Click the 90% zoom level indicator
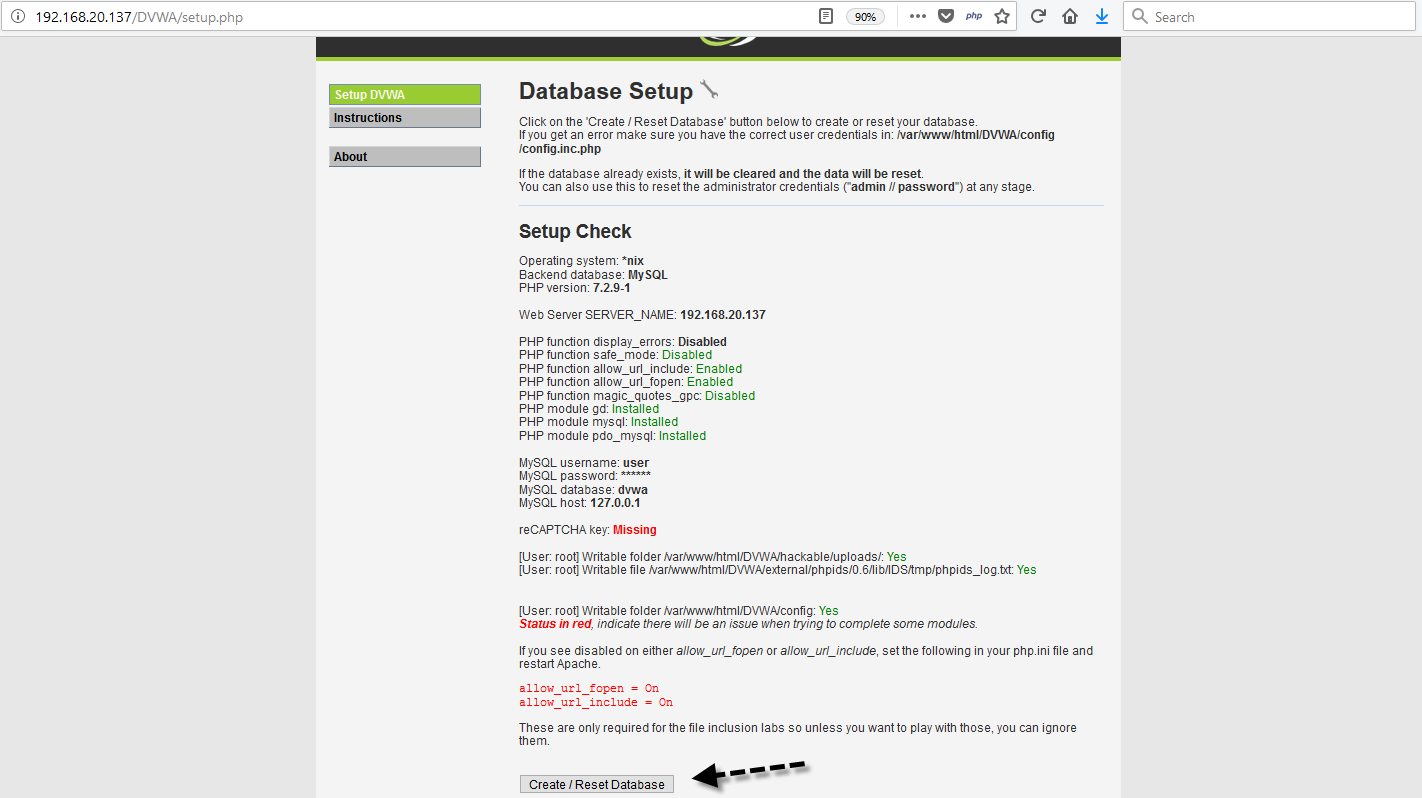The height and width of the screenshot is (798, 1422). click(865, 17)
